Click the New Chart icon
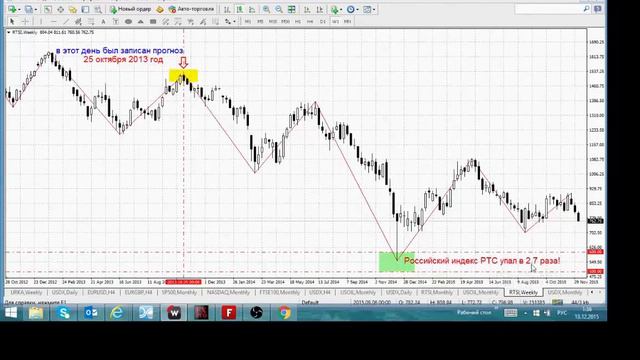 tap(13, 9)
